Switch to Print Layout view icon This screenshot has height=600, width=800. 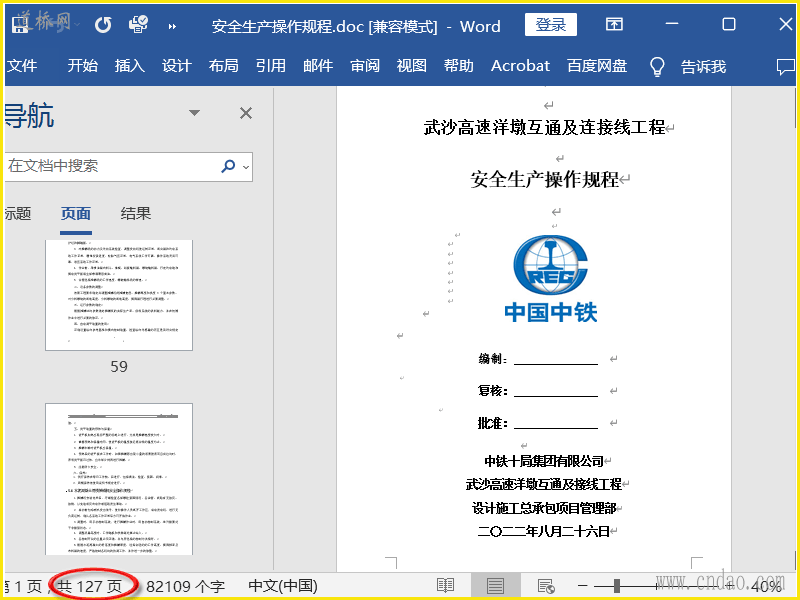point(495,586)
